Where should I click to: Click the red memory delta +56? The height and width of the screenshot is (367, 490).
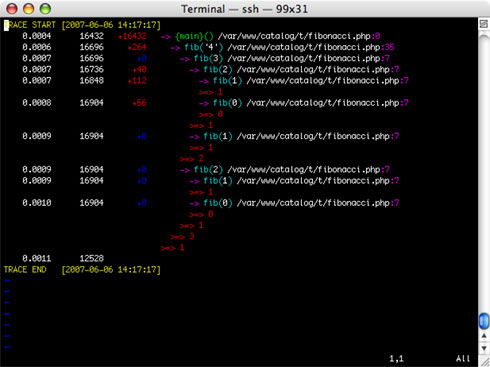pos(139,103)
